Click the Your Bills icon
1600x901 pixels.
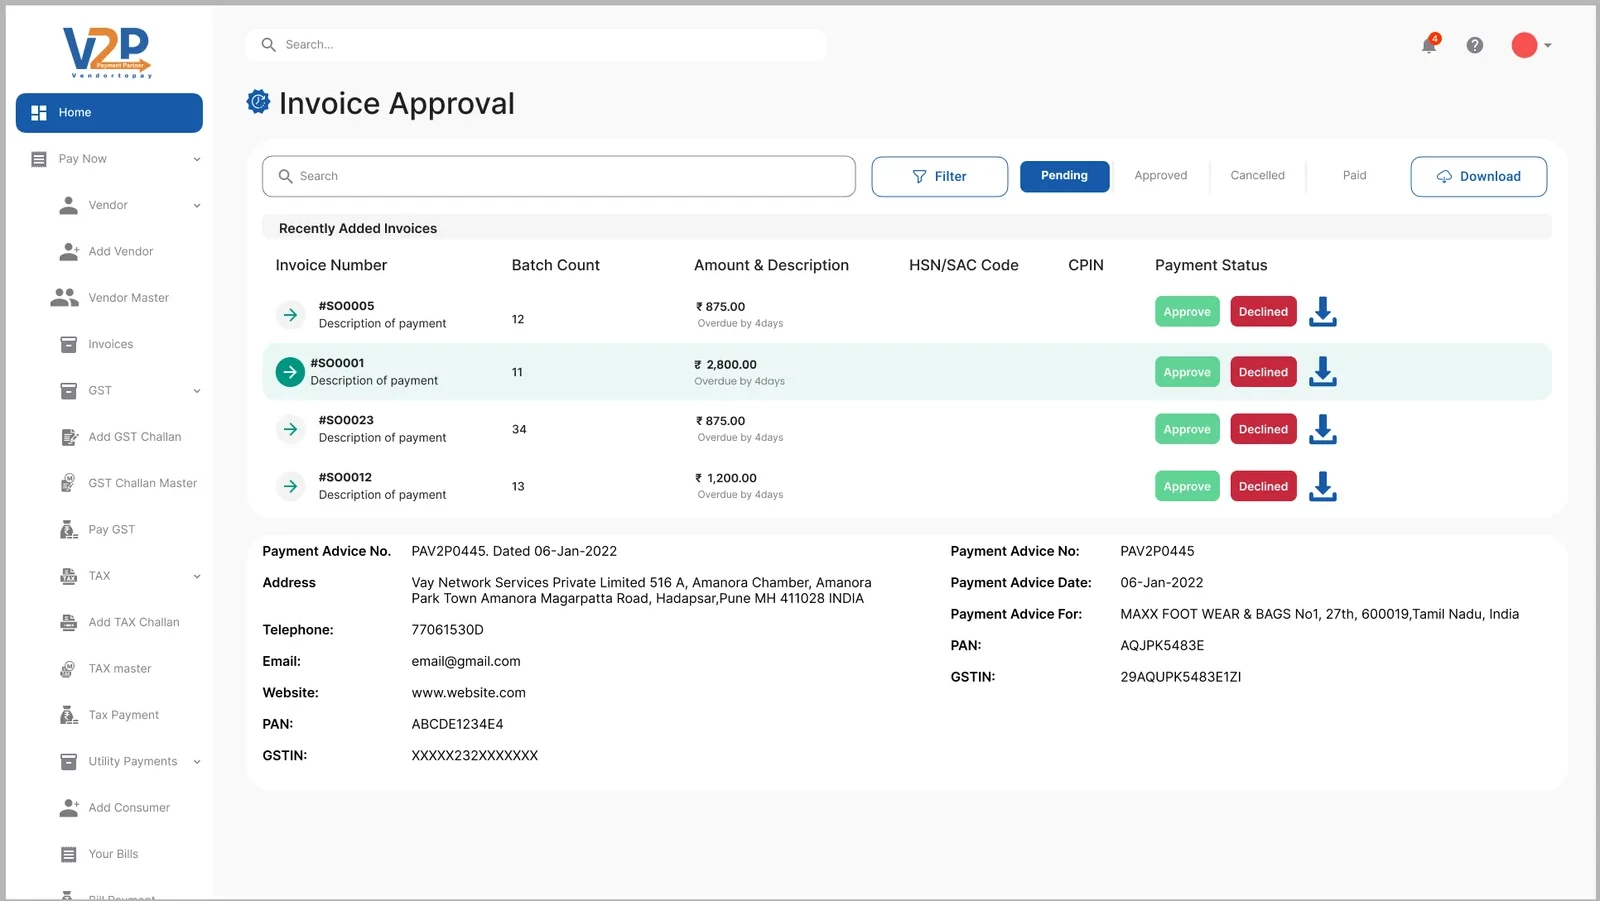pyautogui.click(x=69, y=854)
